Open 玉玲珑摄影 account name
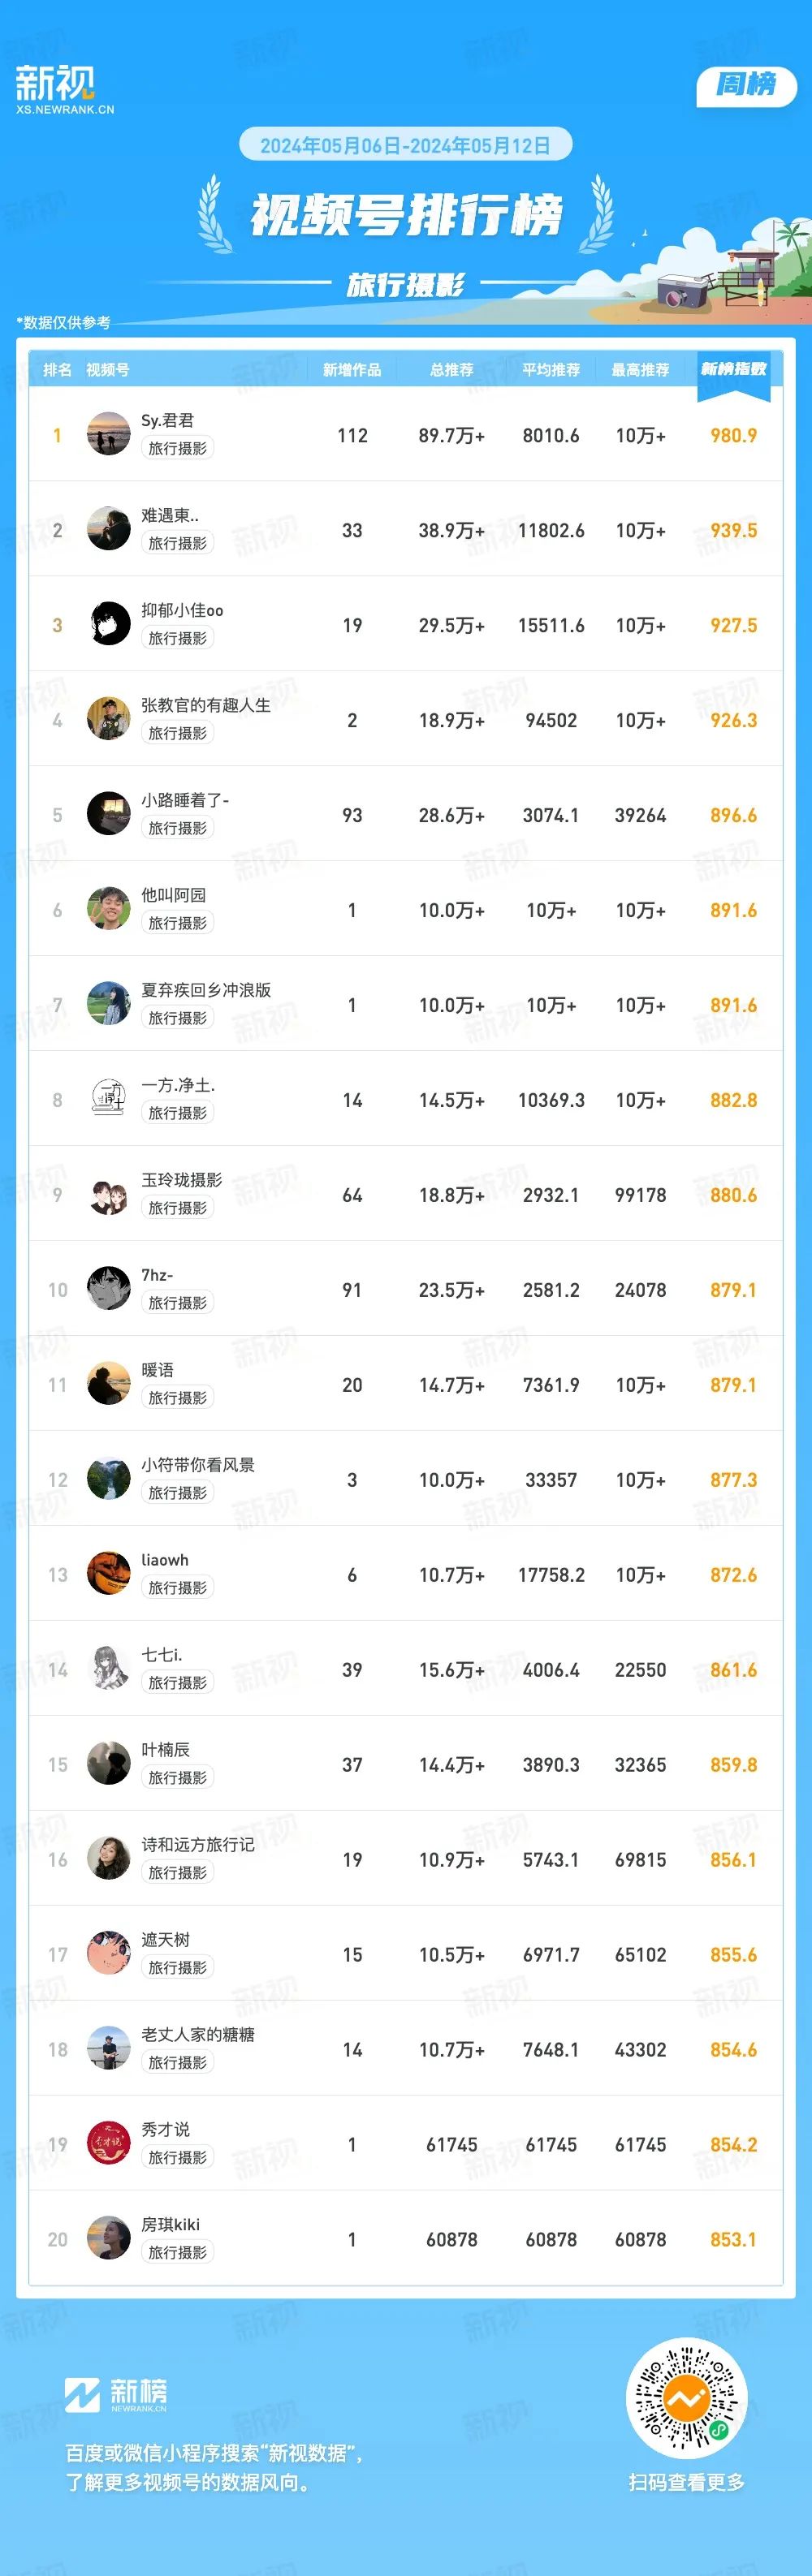Viewport: 812px width, 2576px height. [182, 1180]
